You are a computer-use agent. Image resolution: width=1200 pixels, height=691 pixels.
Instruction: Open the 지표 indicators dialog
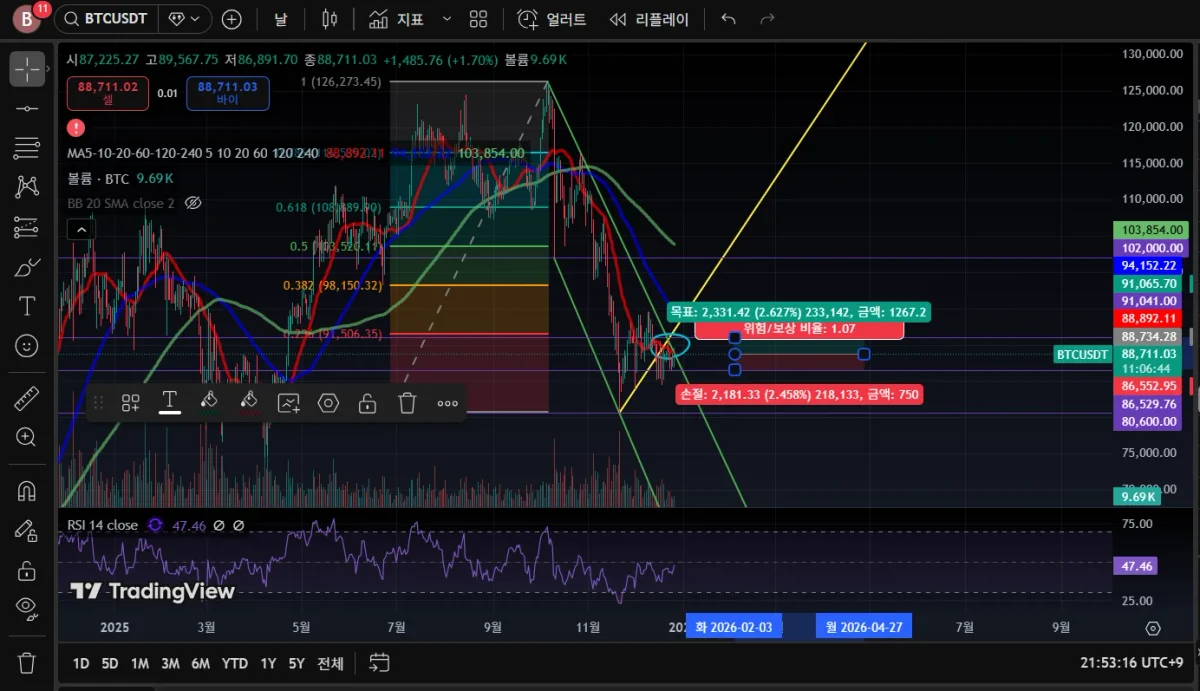click(x=397, y=19)
